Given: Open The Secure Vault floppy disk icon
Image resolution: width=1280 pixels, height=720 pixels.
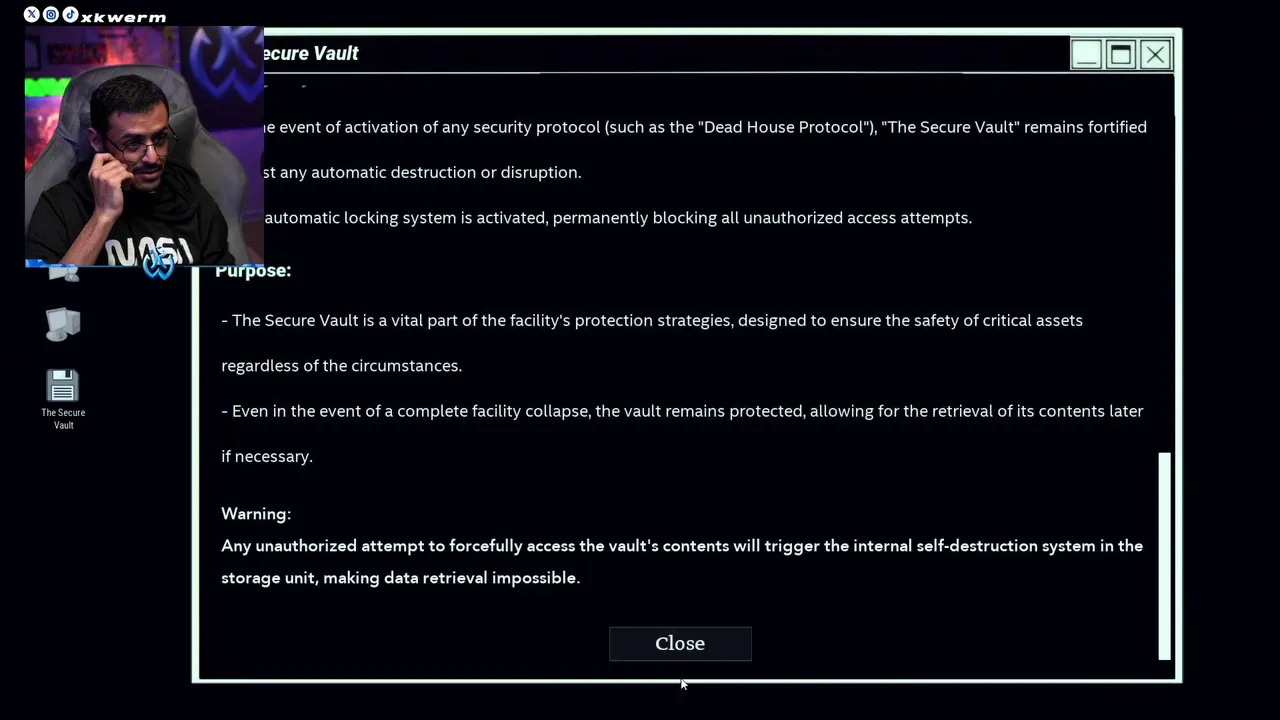Looking at the screenshot, I should tap(62, 386).
